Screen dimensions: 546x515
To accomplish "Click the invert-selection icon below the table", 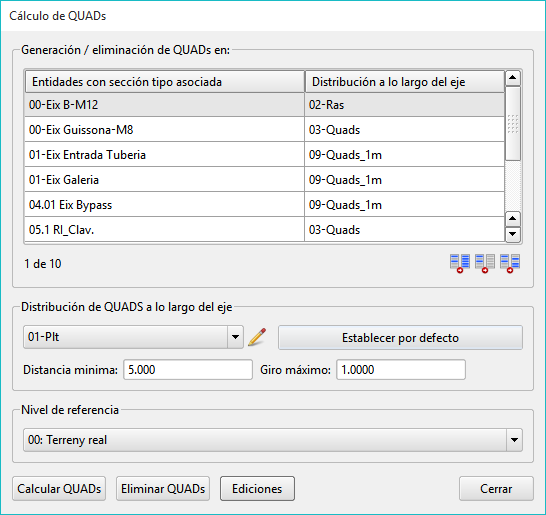I will click(x=510, y=263).
